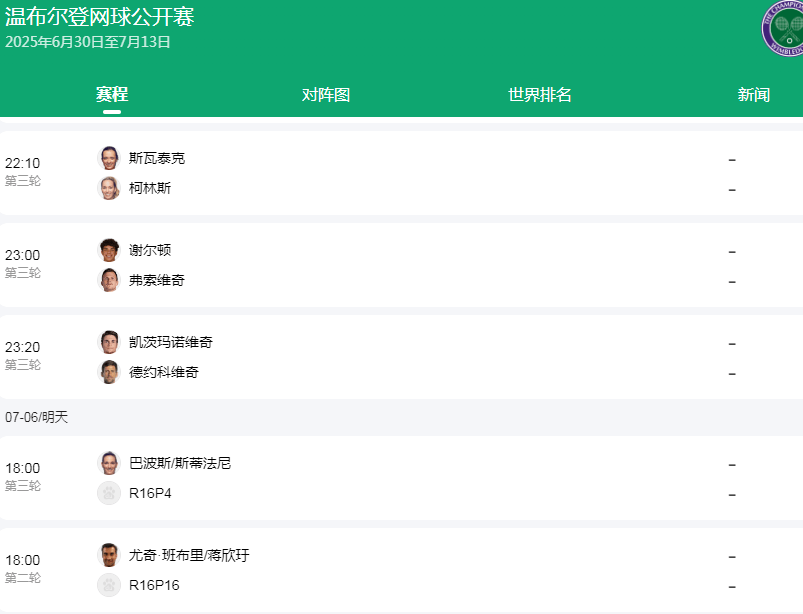Select the 世界排名 tab

(540, 95)
